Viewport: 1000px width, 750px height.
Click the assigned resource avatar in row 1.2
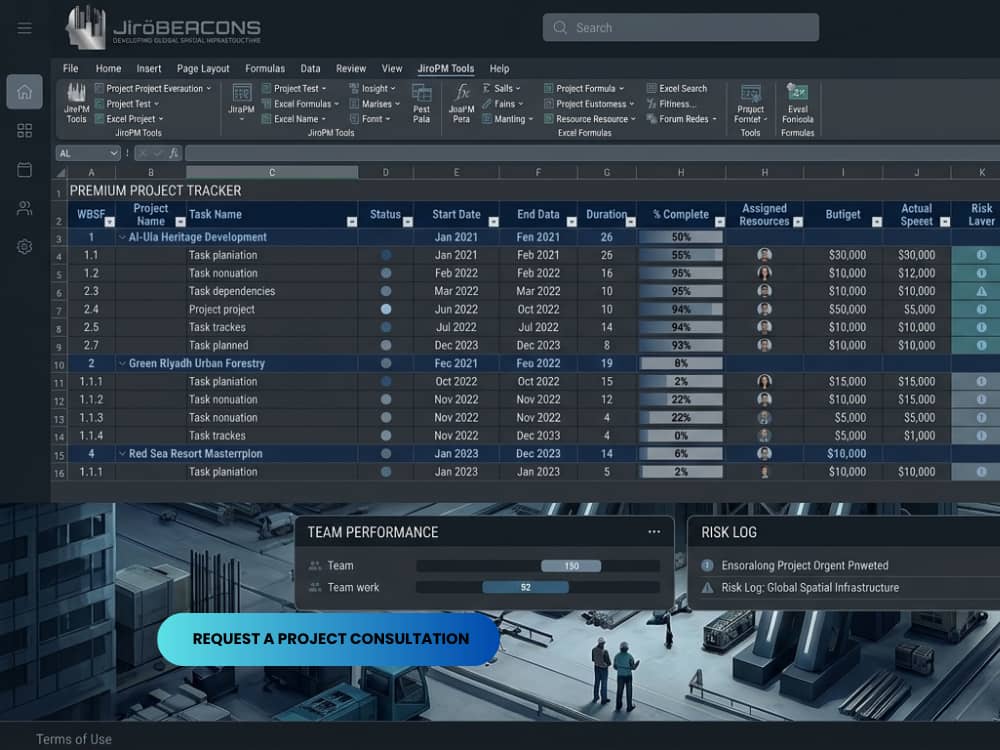point(764,273)
